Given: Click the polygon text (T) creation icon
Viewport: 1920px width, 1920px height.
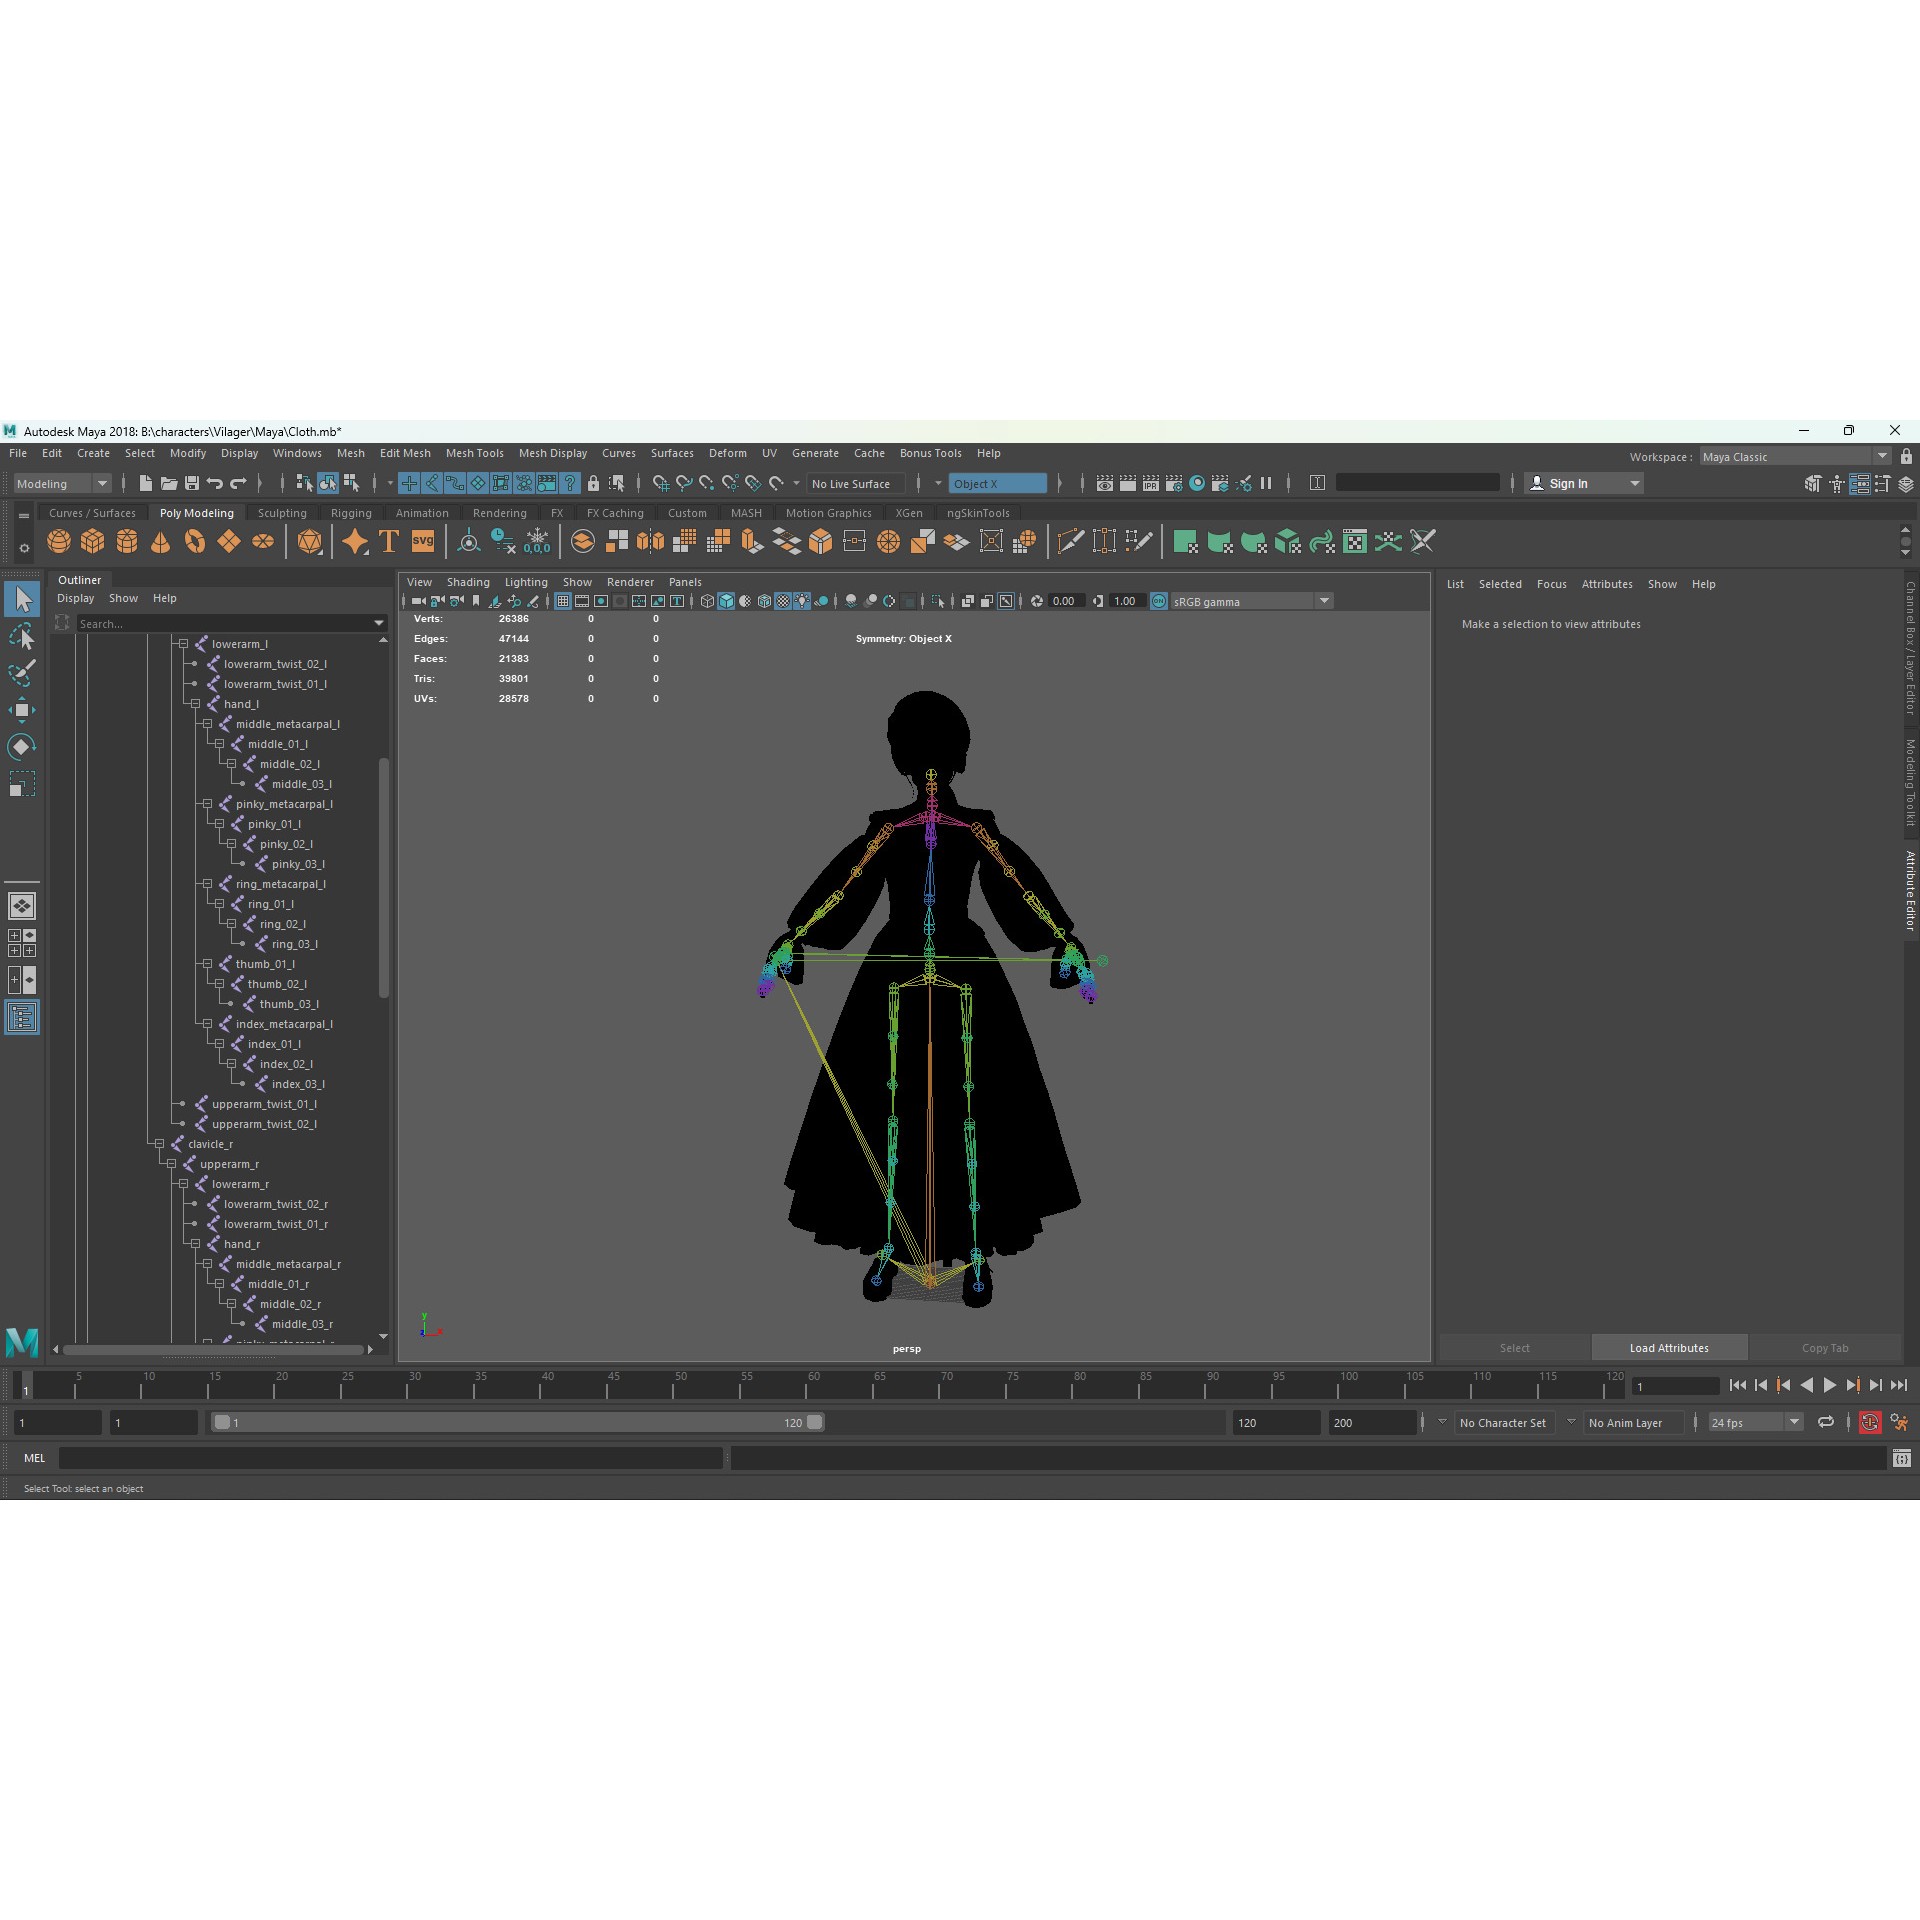Looking at the screenshot, I should [x=388, y=541].
